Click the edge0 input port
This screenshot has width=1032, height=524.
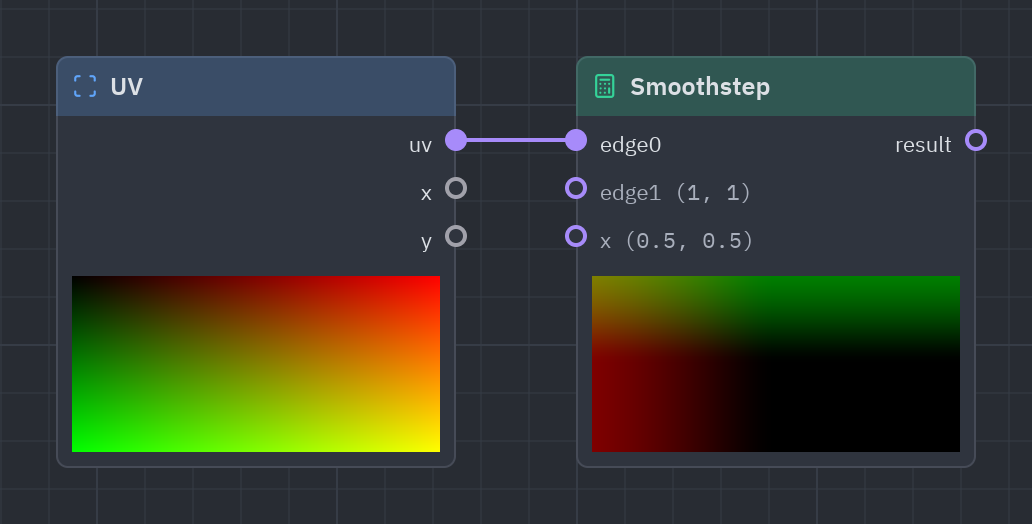pyautogui.click(x=576, y=140)
